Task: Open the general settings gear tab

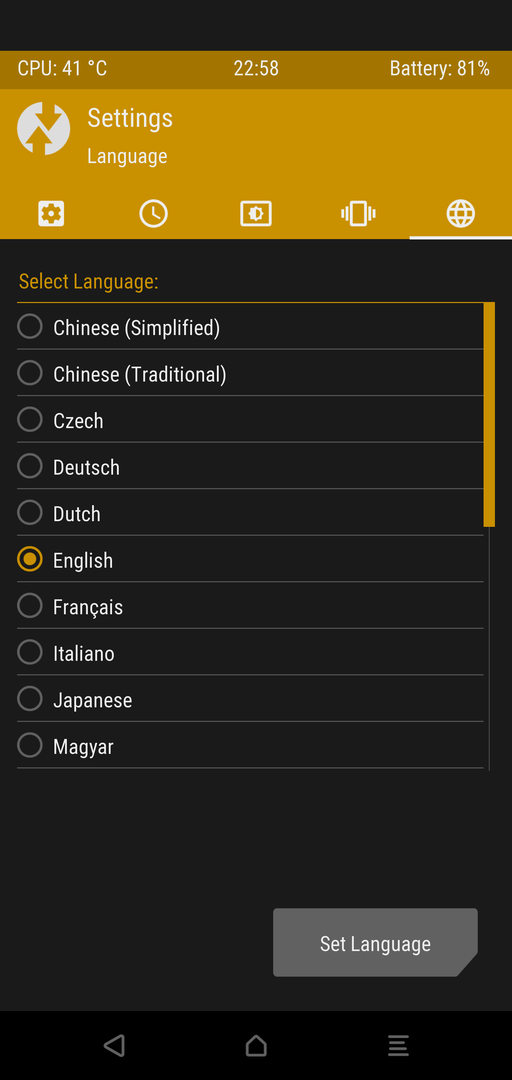Action: [51, 214]
